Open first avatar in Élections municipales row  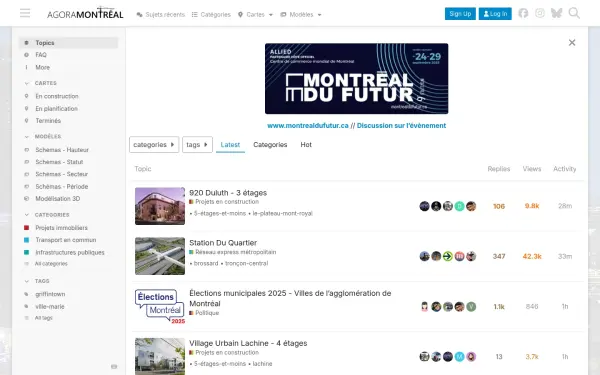[424, 307]
